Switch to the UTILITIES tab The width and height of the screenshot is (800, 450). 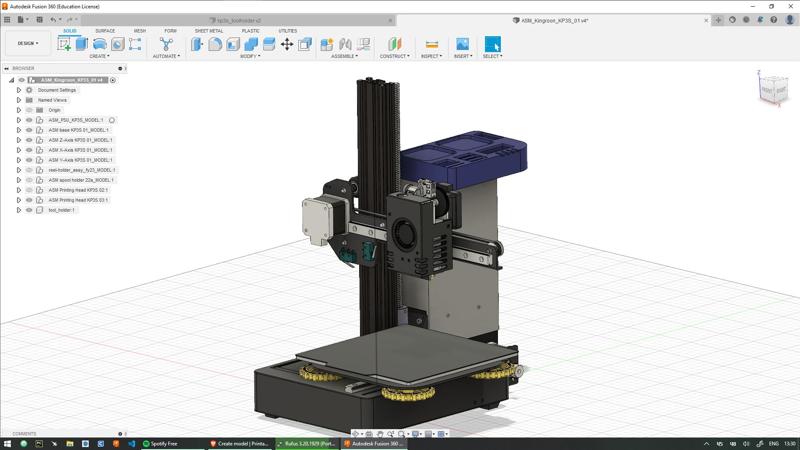(288, 31)
